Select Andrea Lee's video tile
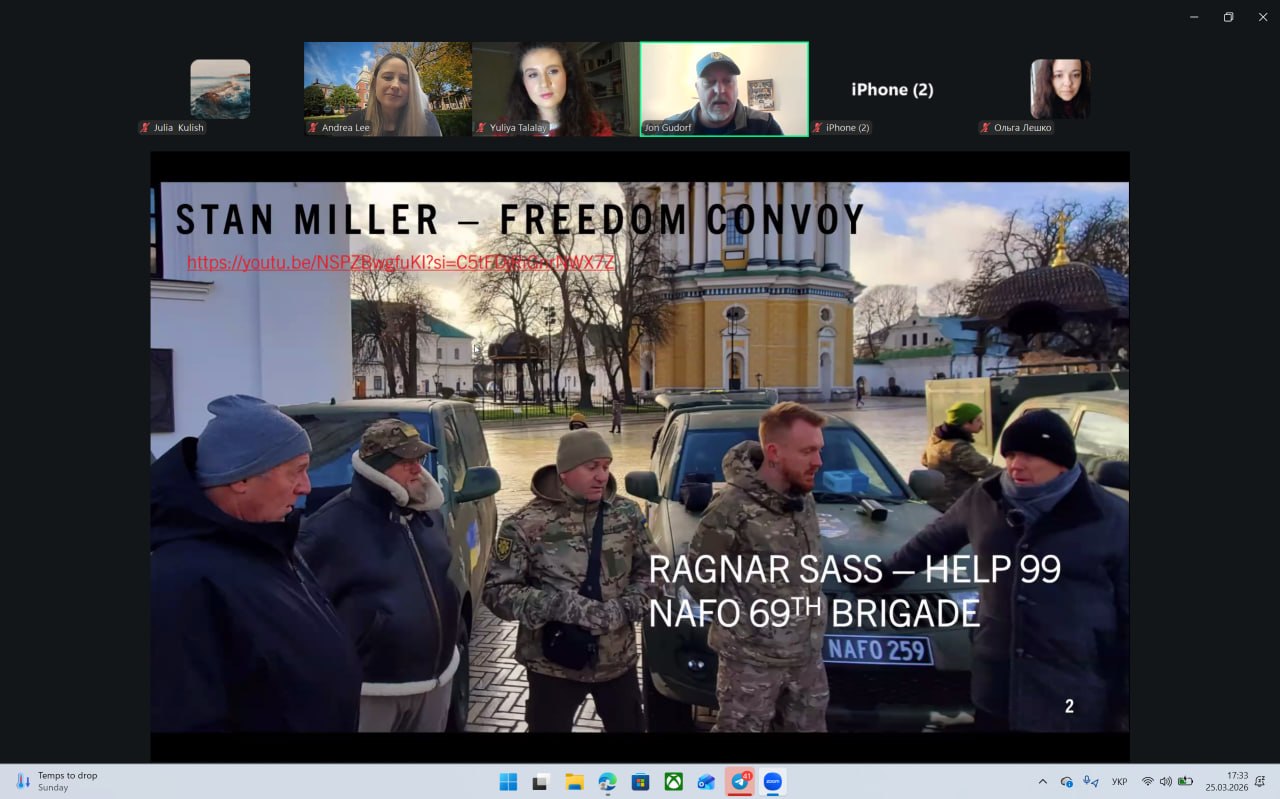 [388, 89]
